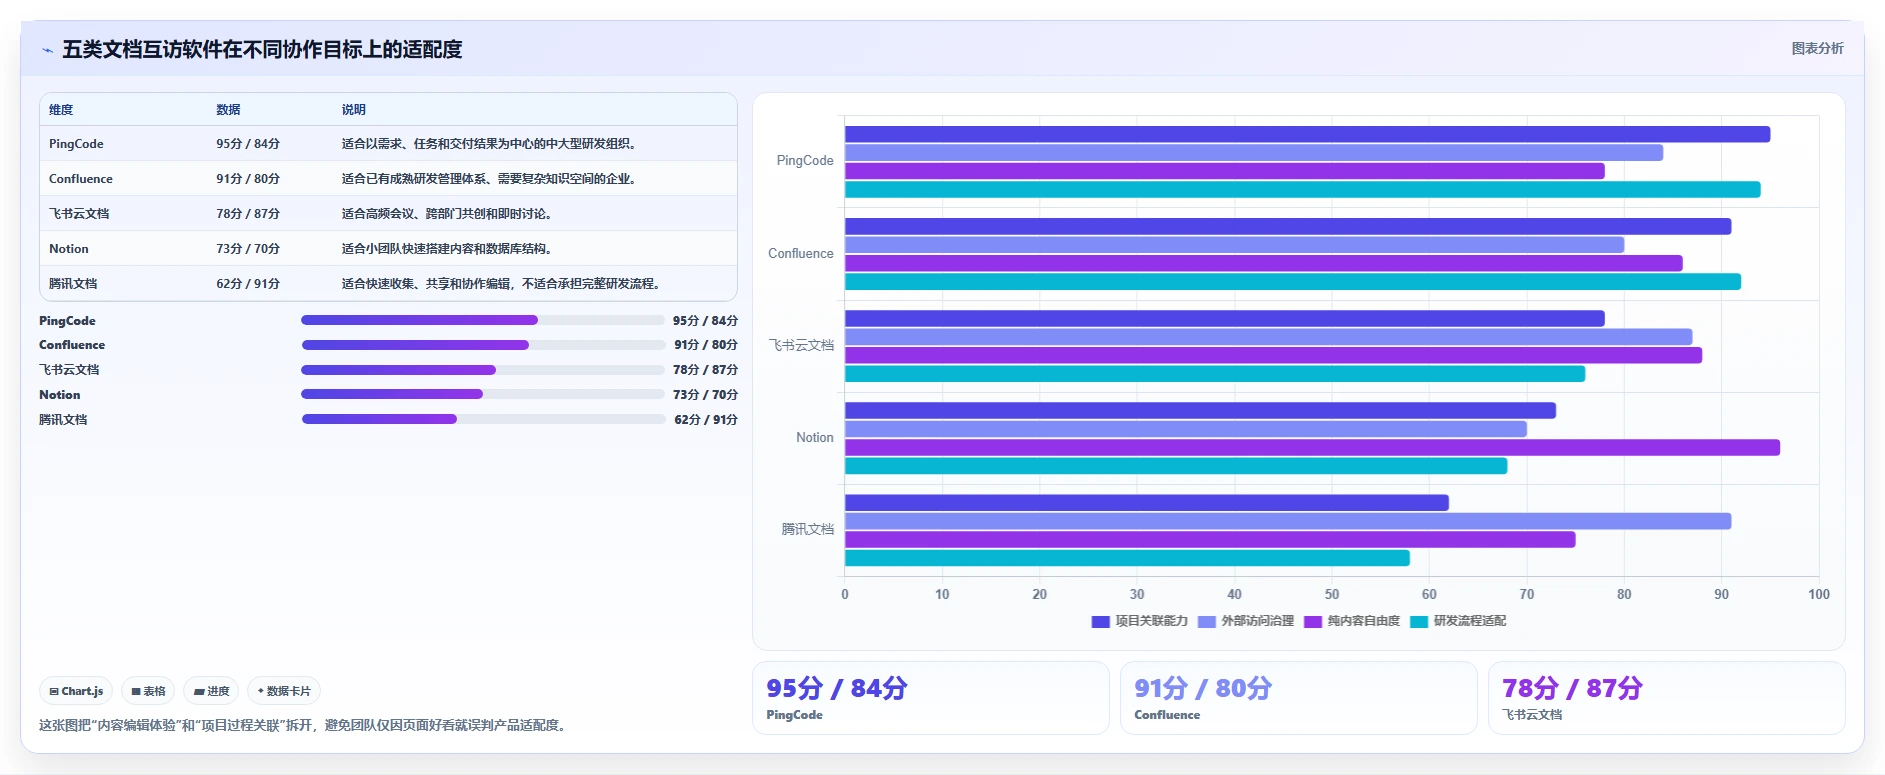Image resolution: width=1885 pixels, height=775 pixels.
Task: Toggle the 研发流程适配 legend item
Action: [x=1458, y=621]
